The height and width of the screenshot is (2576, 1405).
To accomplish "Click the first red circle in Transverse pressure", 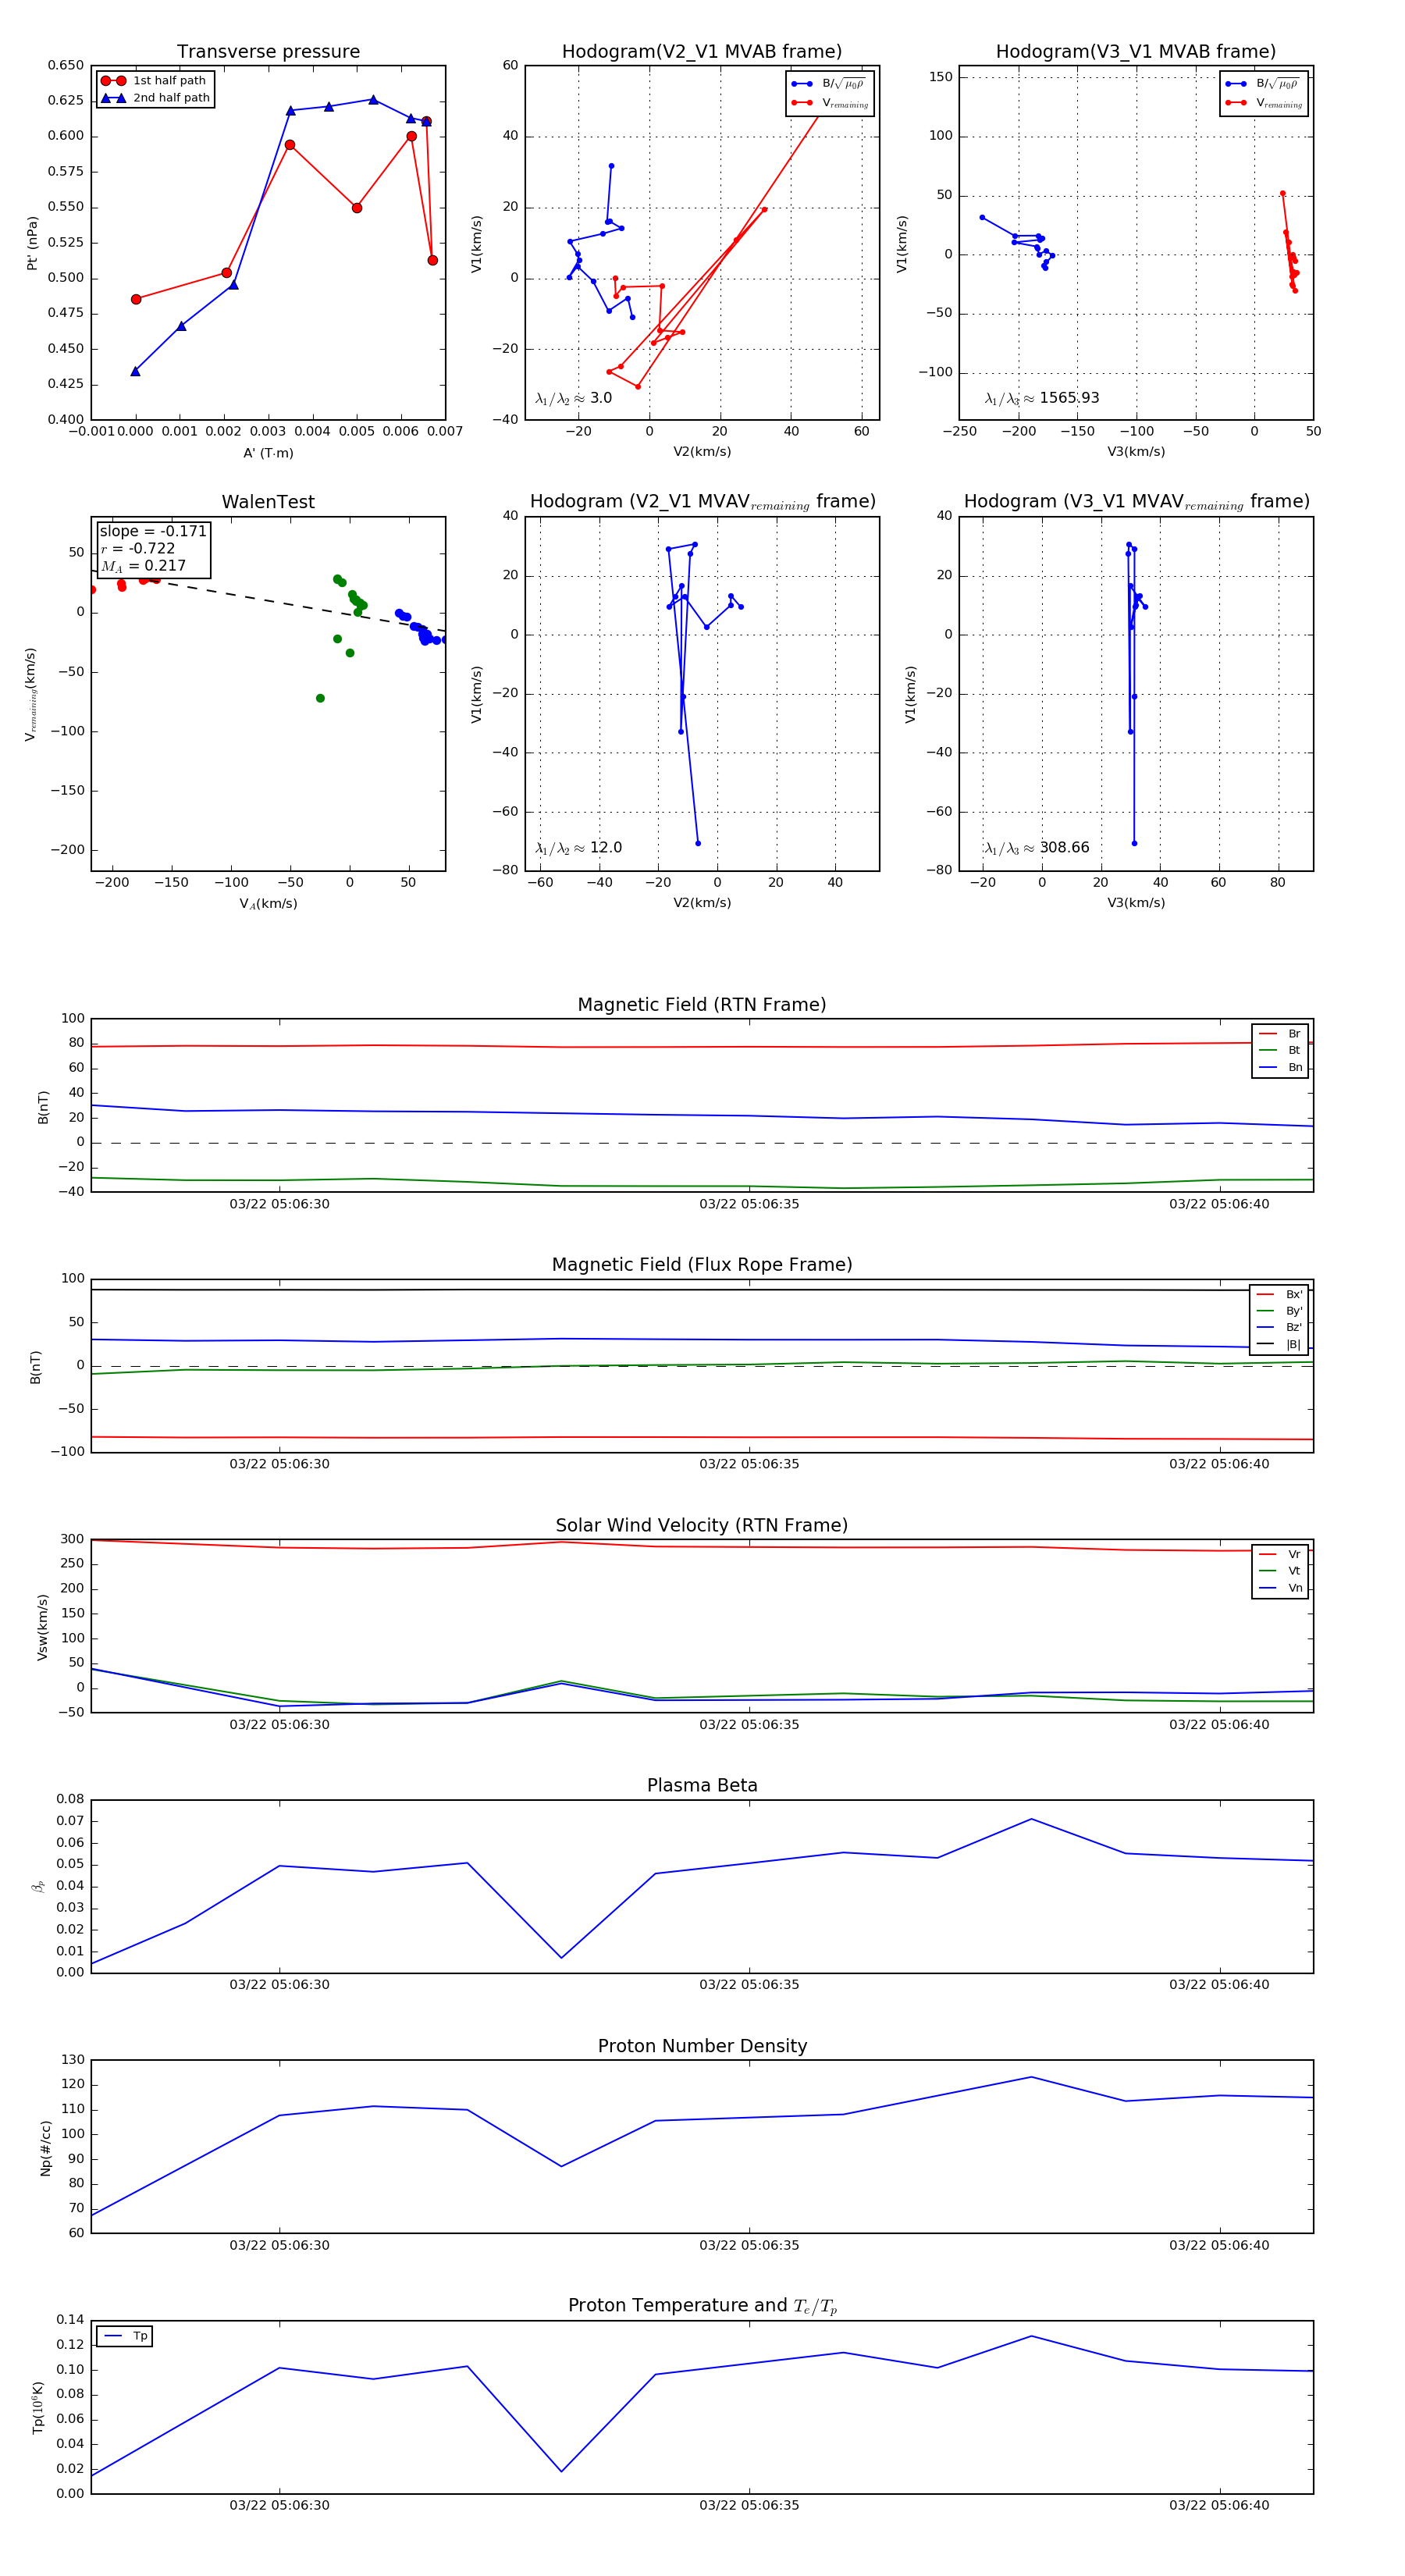I will point(136,299).
